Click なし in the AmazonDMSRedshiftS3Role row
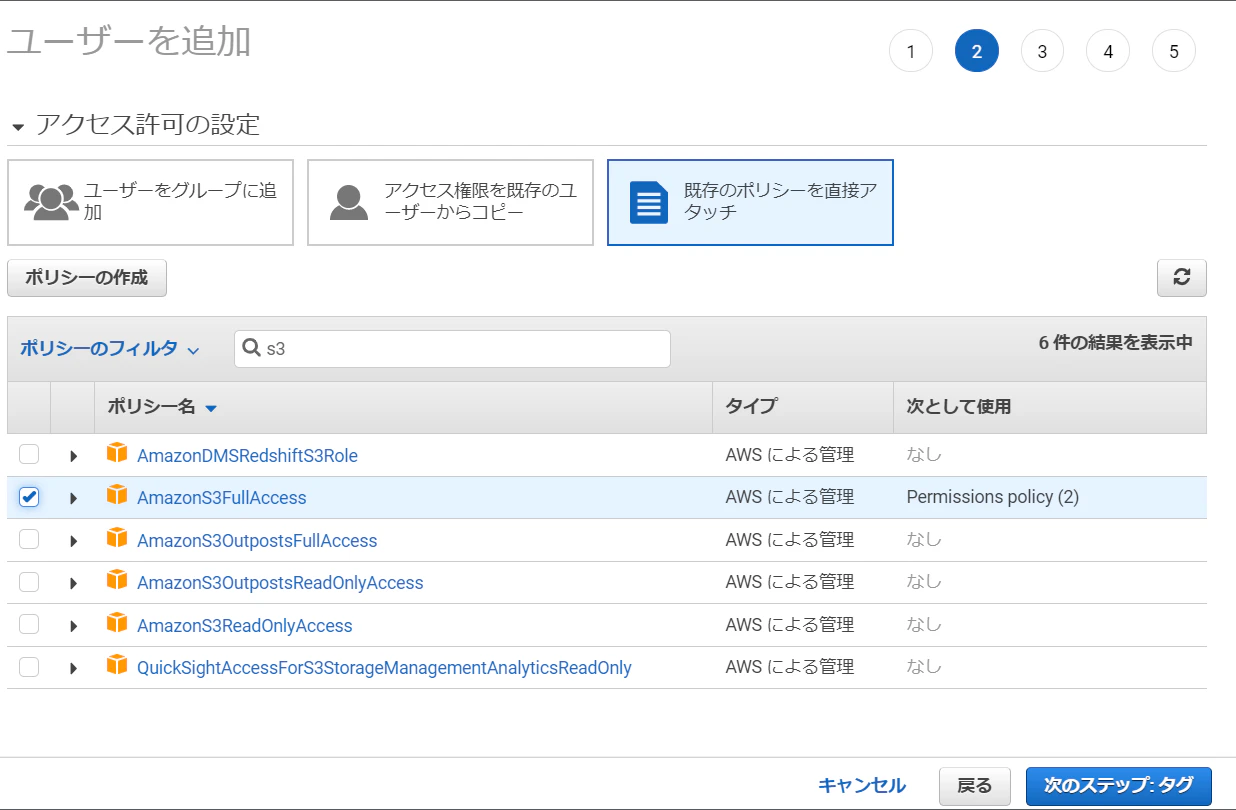The width and height of the screenshot is (1236, 810). point(924,455)
